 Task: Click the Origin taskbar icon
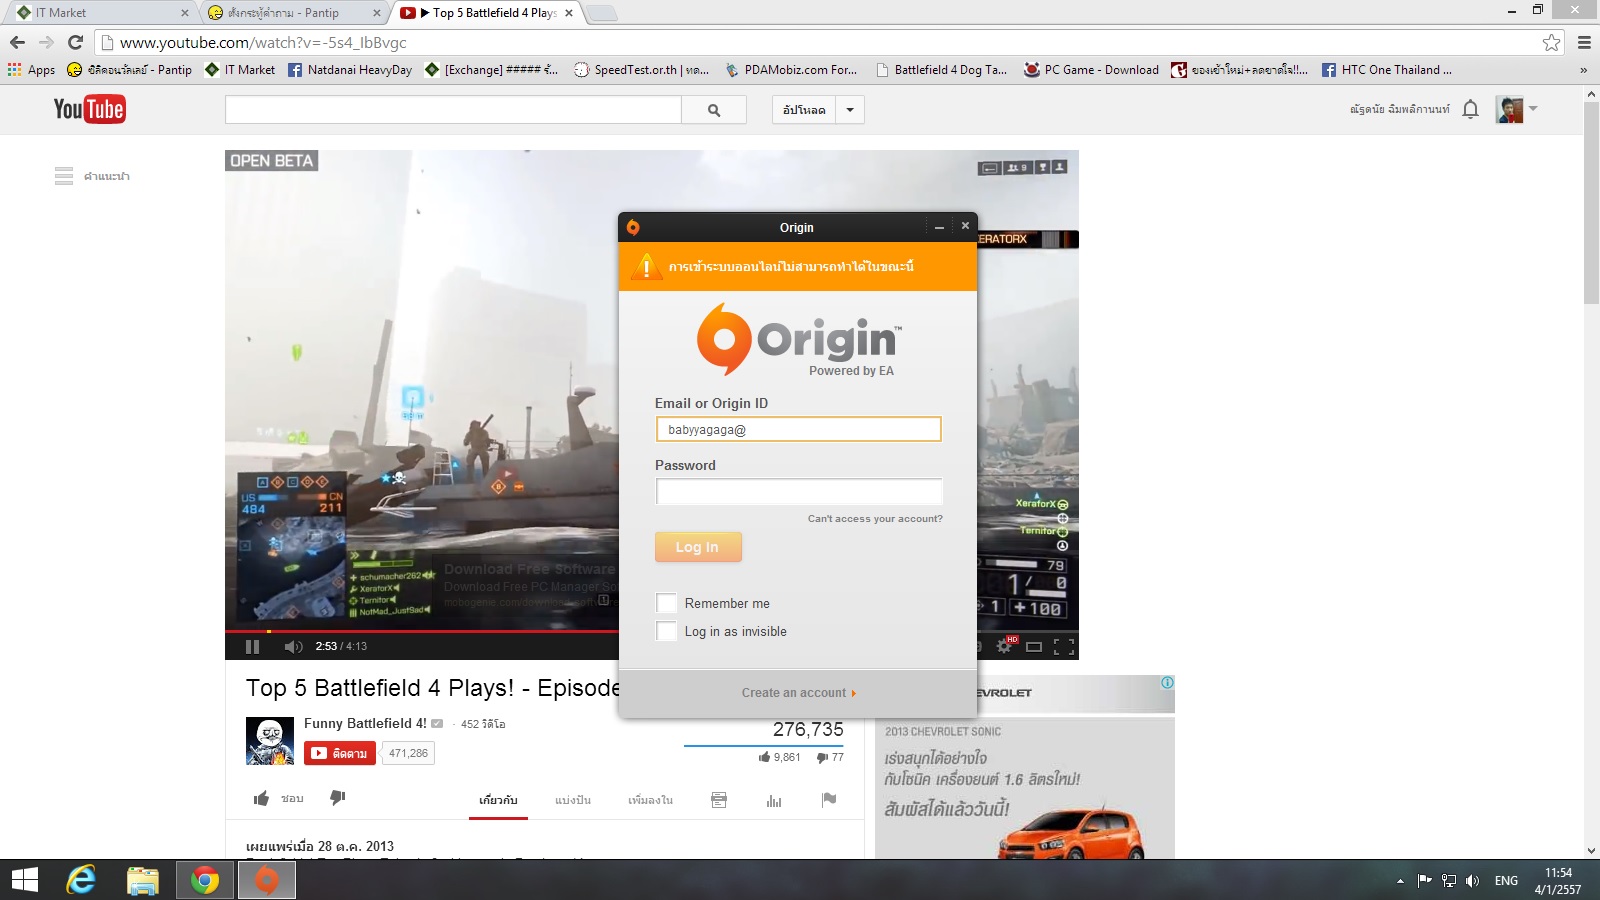tap(266, 880)
